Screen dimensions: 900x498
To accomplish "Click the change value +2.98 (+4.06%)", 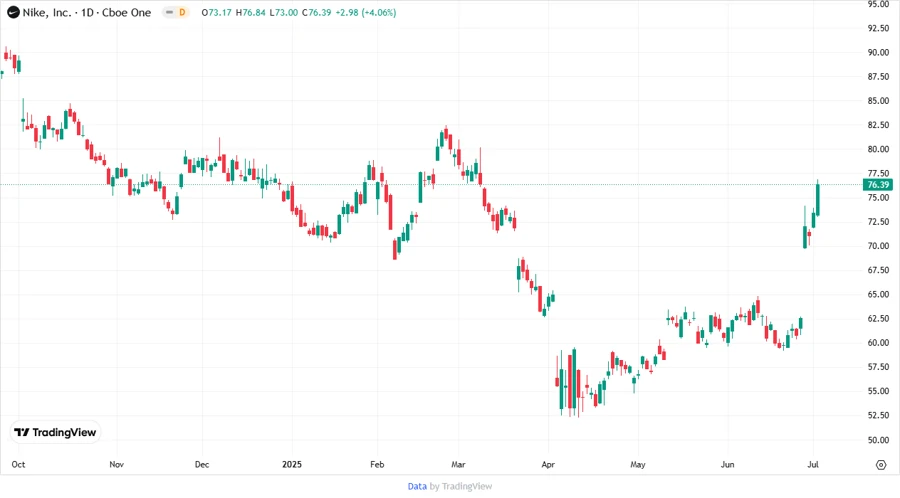I will (366, 13).
